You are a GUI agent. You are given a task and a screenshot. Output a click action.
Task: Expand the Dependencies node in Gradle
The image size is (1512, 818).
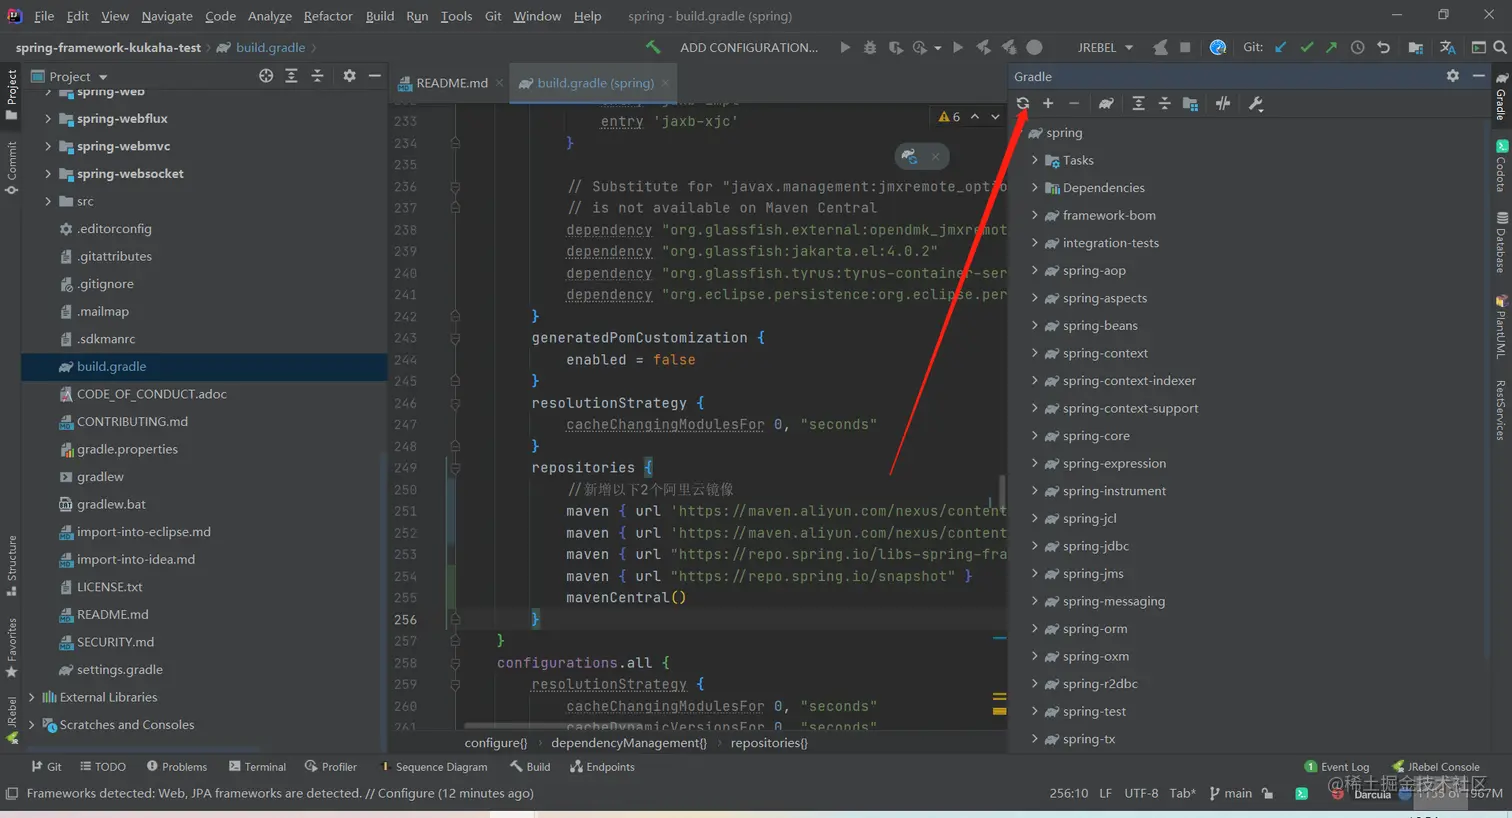[1035, 187]
